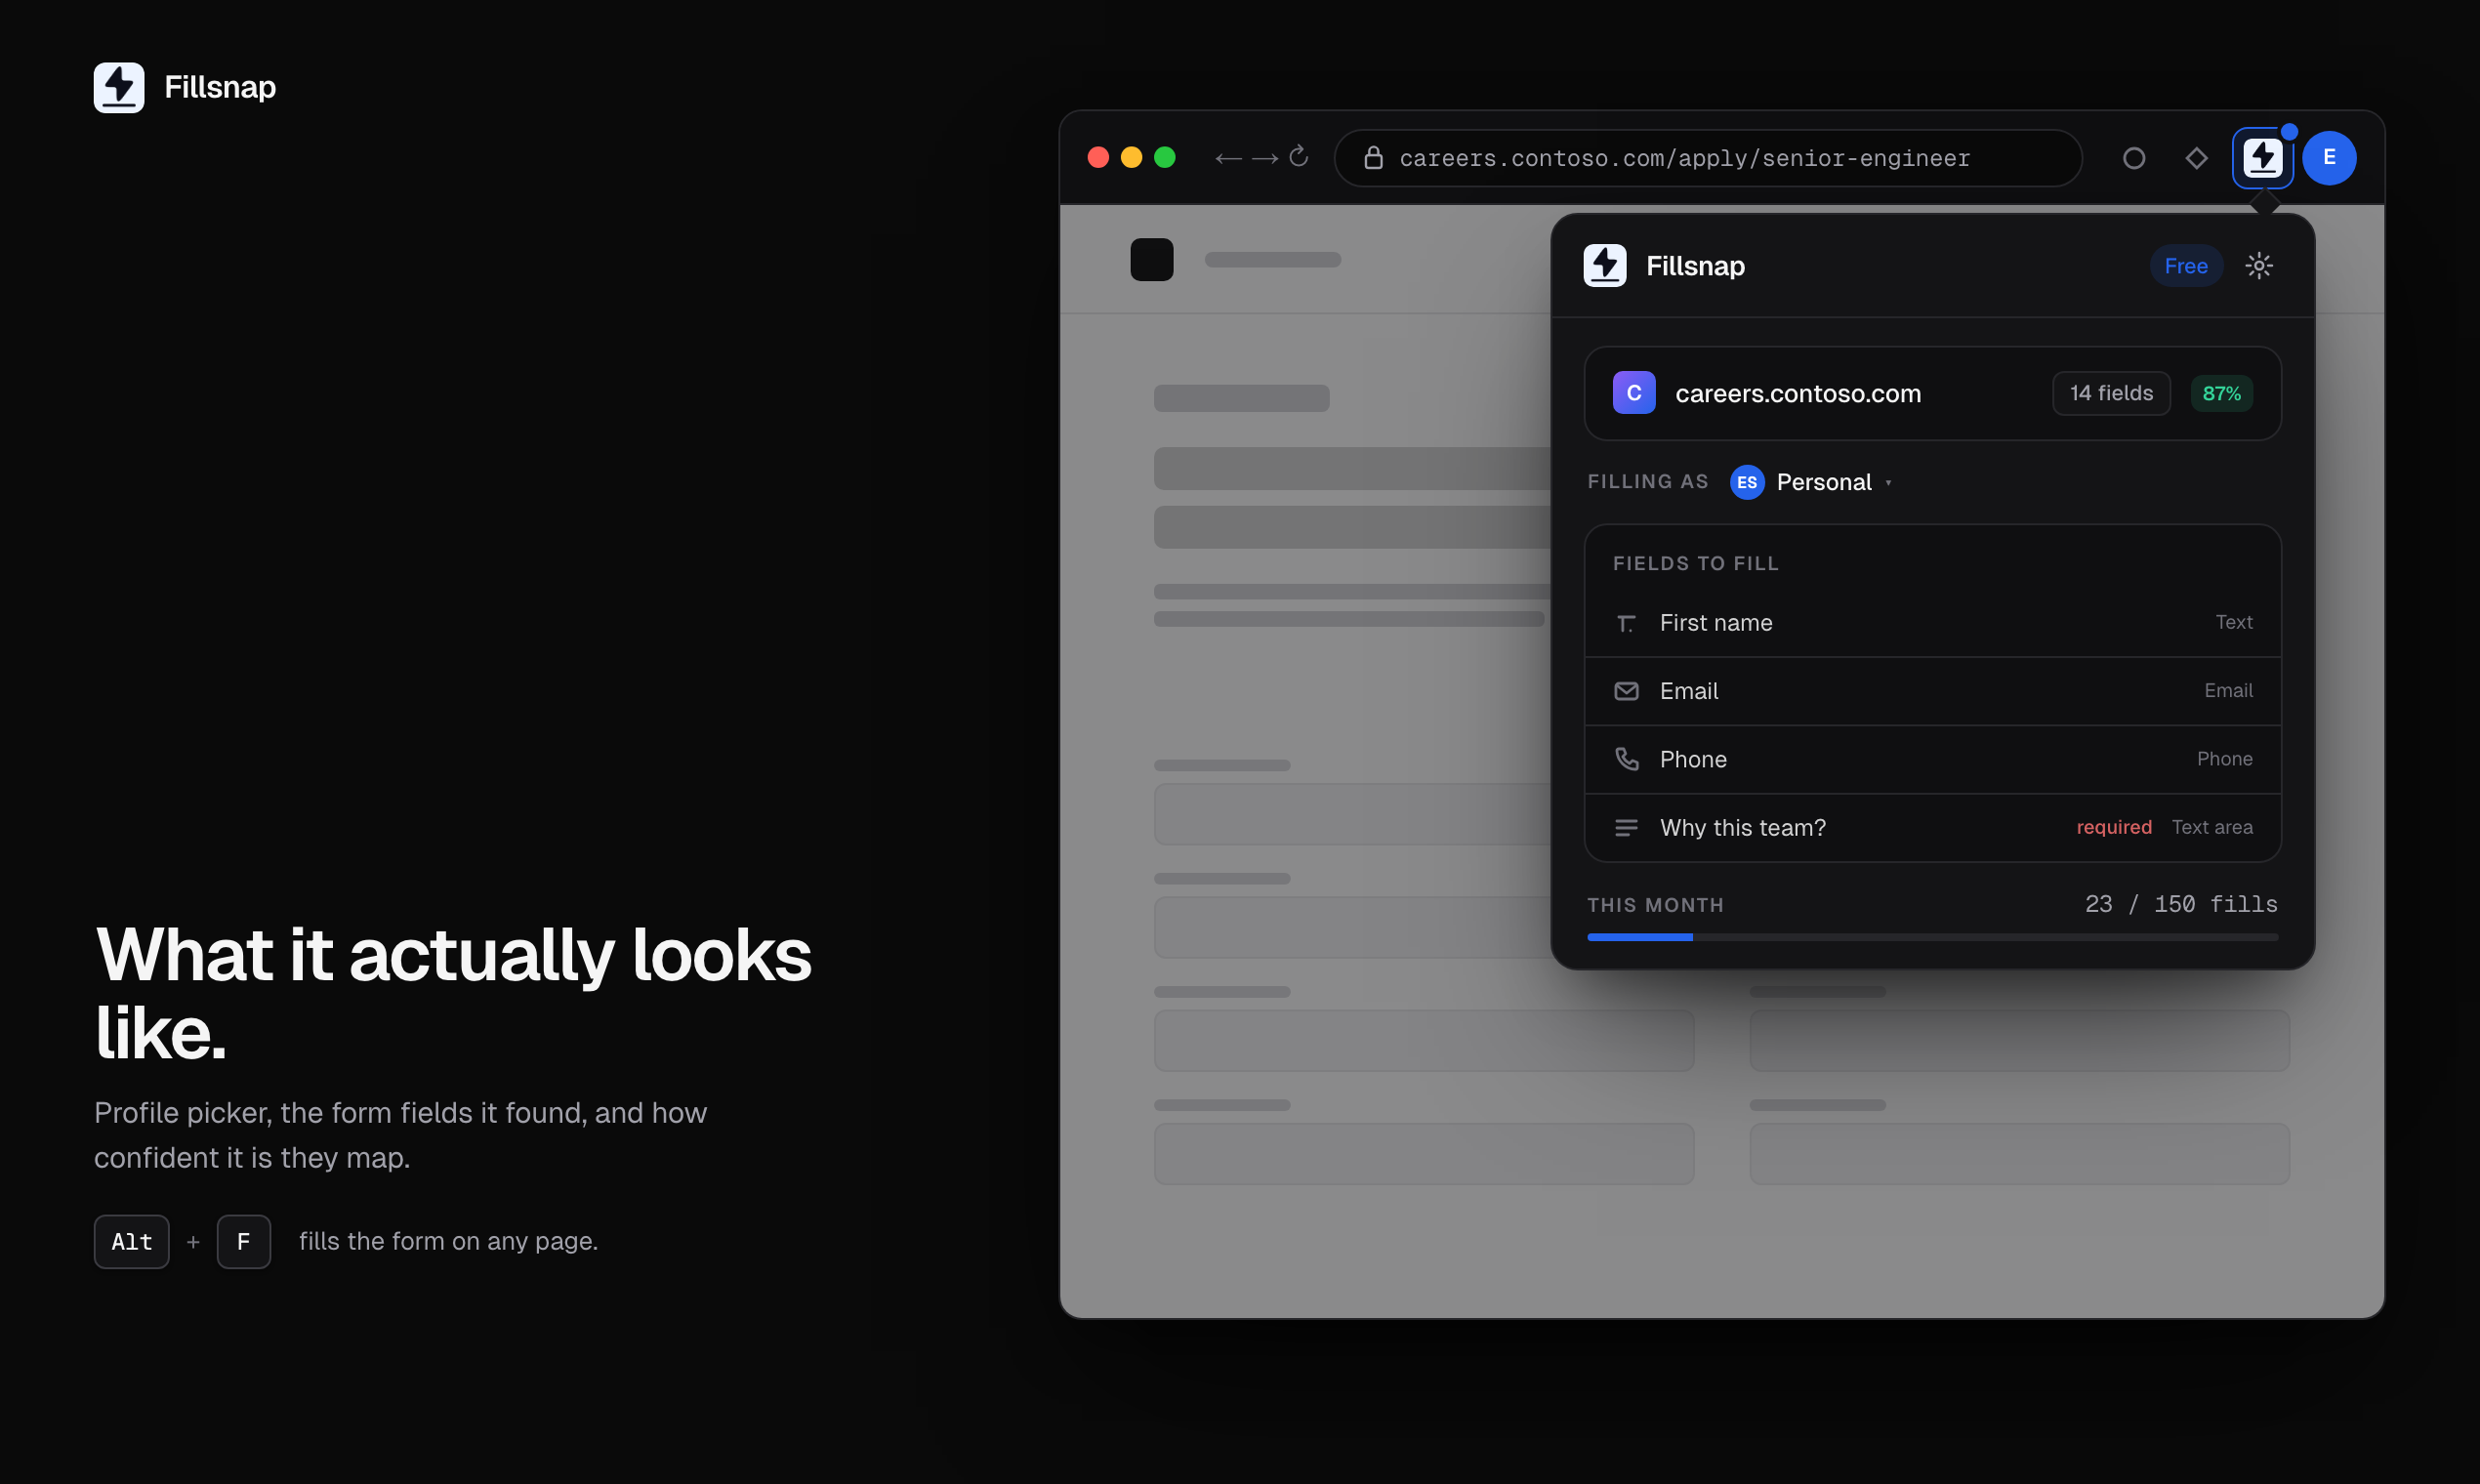Click the browser back arrow
Image resolution: width=2480 pixels, height=1484 pixels.
coord(1228,158)
